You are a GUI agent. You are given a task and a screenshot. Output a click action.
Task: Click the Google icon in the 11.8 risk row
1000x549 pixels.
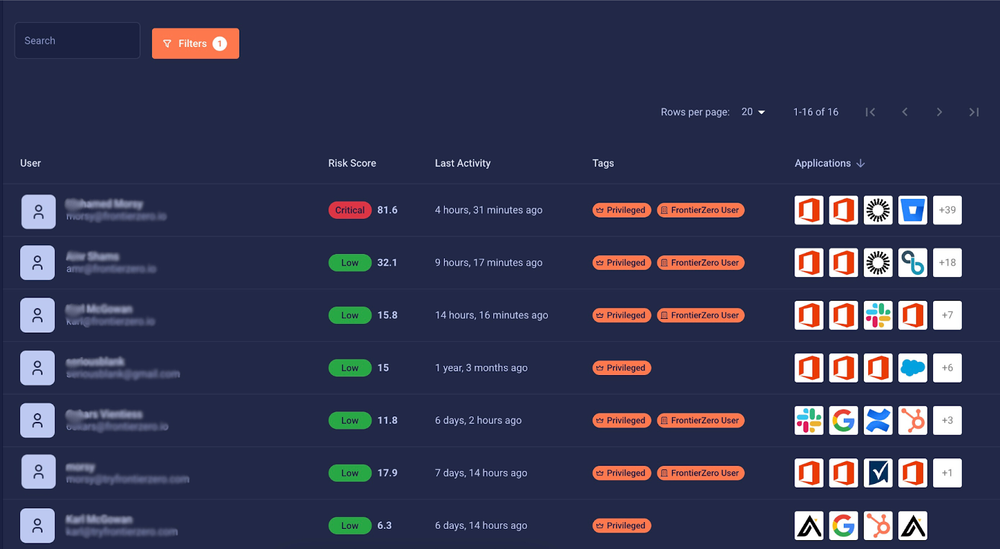coord(843,420)
